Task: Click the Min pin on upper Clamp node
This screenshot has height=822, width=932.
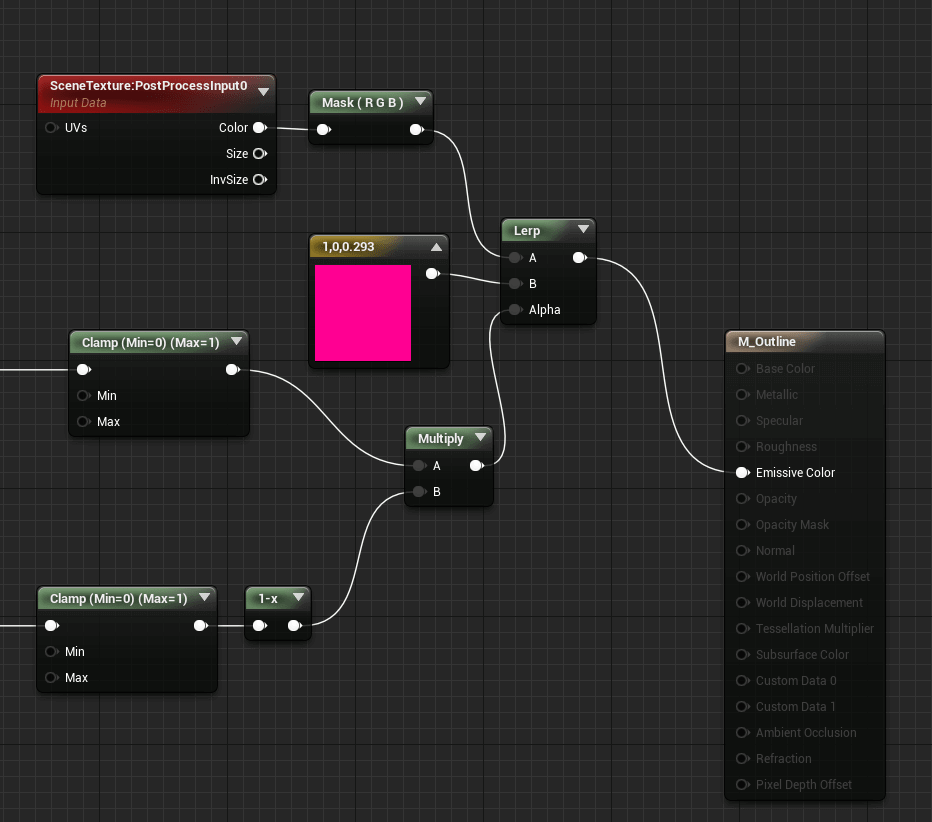Action: [x=84, y=396]
